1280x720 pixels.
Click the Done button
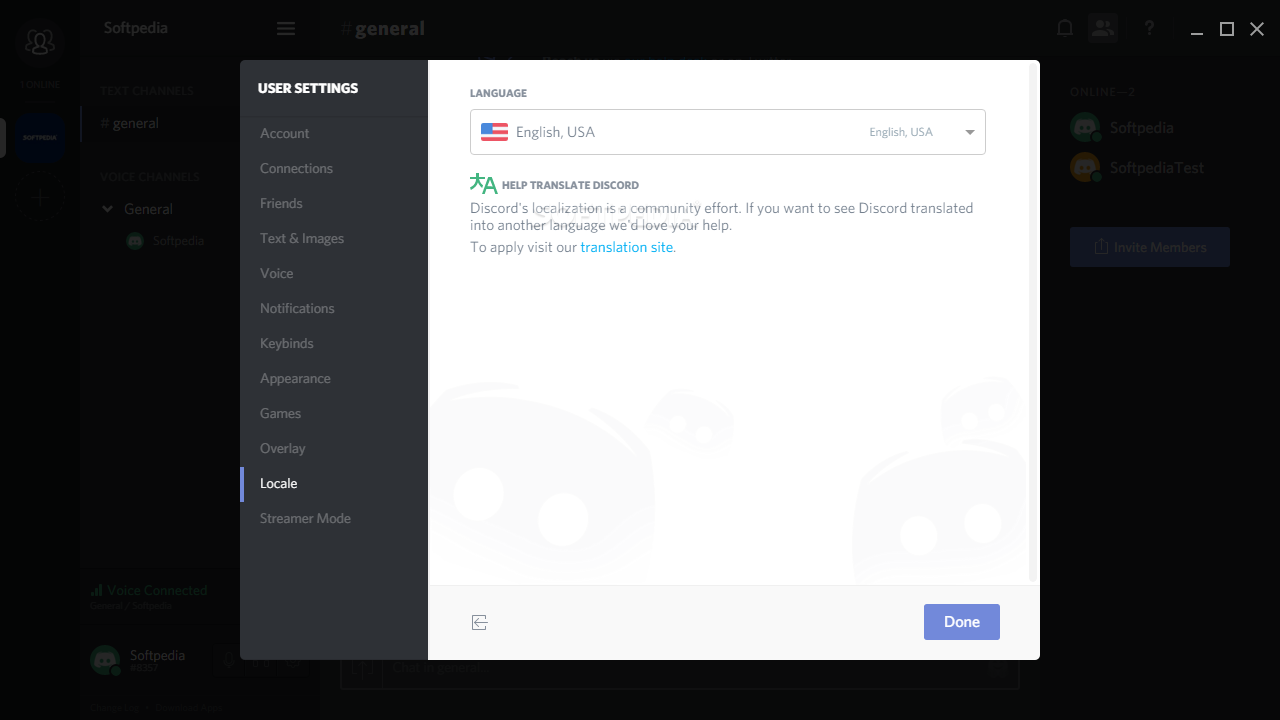tap(962, 622)
